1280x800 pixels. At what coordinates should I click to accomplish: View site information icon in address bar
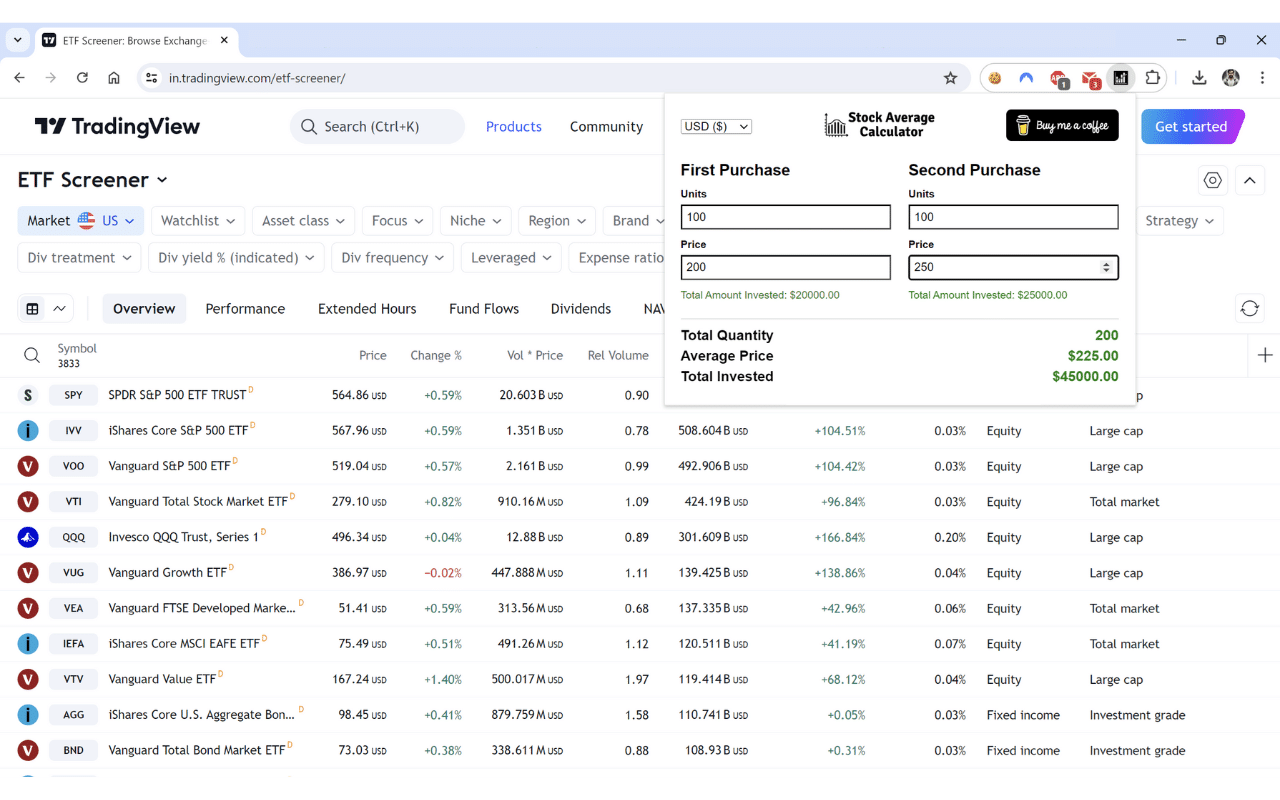pos(151,78)
